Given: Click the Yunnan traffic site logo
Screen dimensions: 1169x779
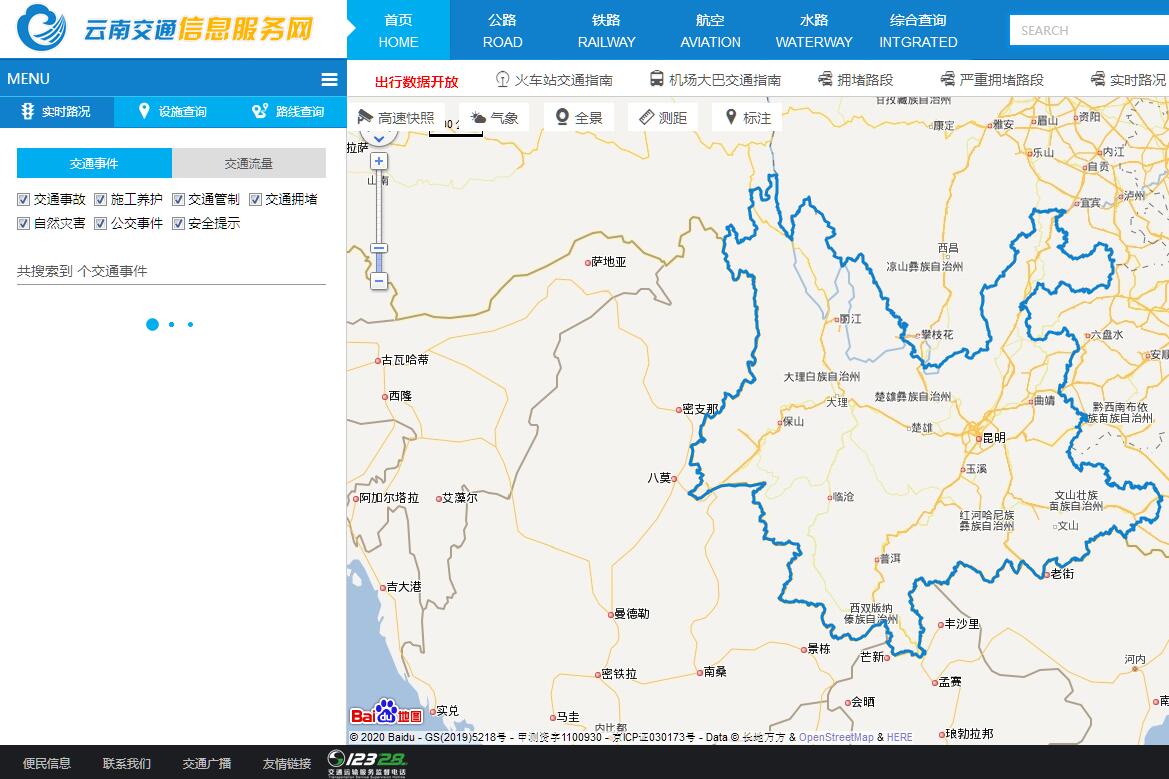Looking at the screenshot, I should 166,29.
